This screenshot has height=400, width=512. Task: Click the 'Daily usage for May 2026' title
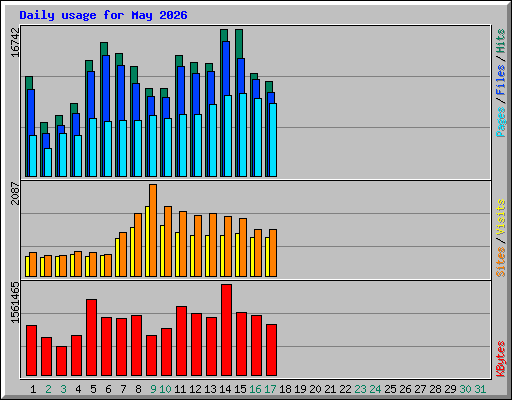[x=103, y=15]
